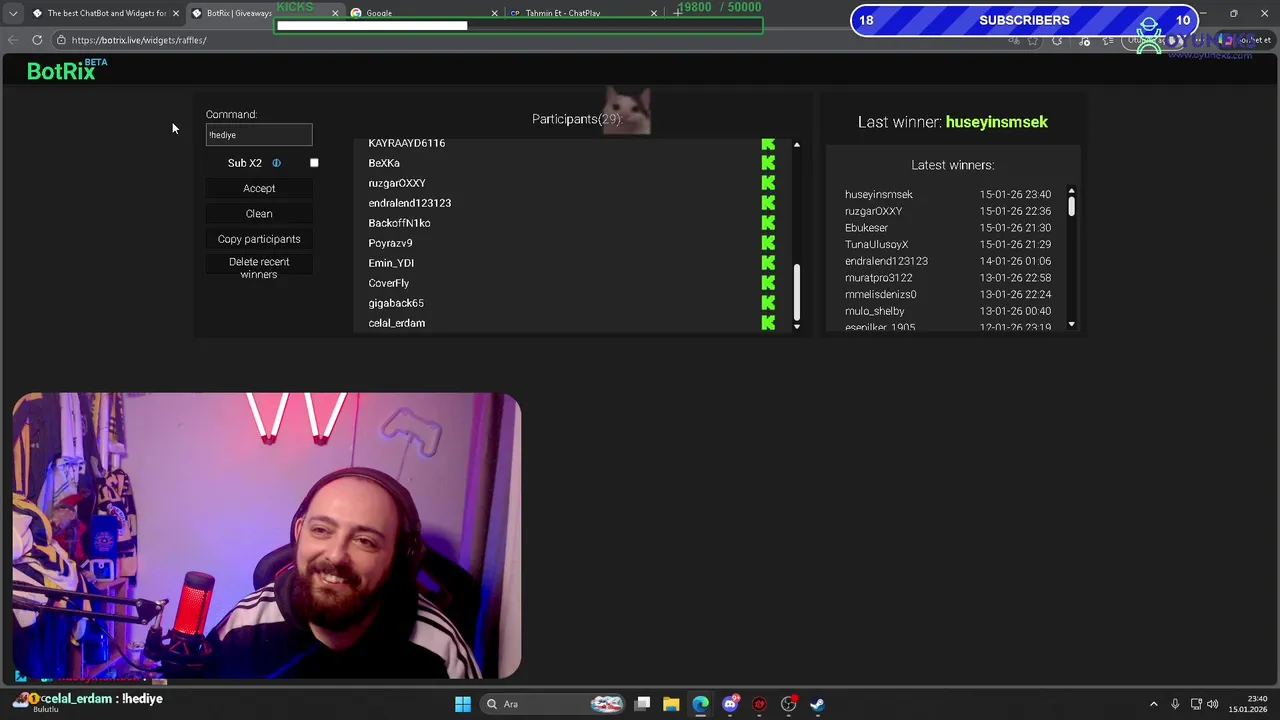Click the Accept button
The image size is (1280, 720).
click(x=259, y=188)
